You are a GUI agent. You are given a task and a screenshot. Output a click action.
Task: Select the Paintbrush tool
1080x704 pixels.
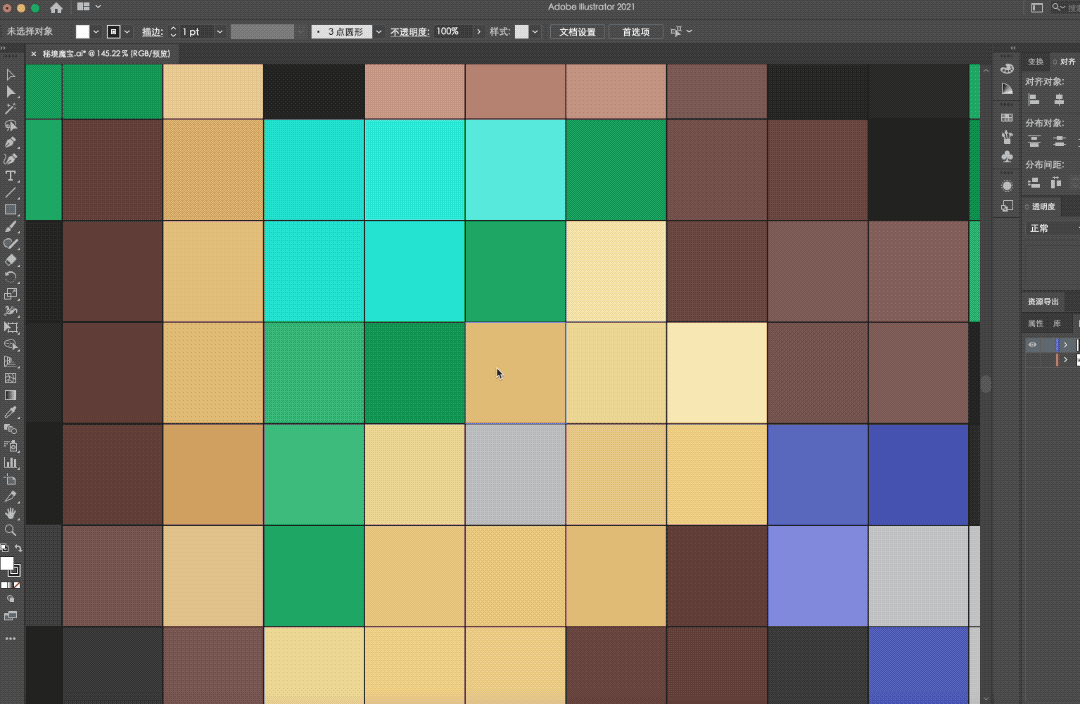click(x=10, y=227)
